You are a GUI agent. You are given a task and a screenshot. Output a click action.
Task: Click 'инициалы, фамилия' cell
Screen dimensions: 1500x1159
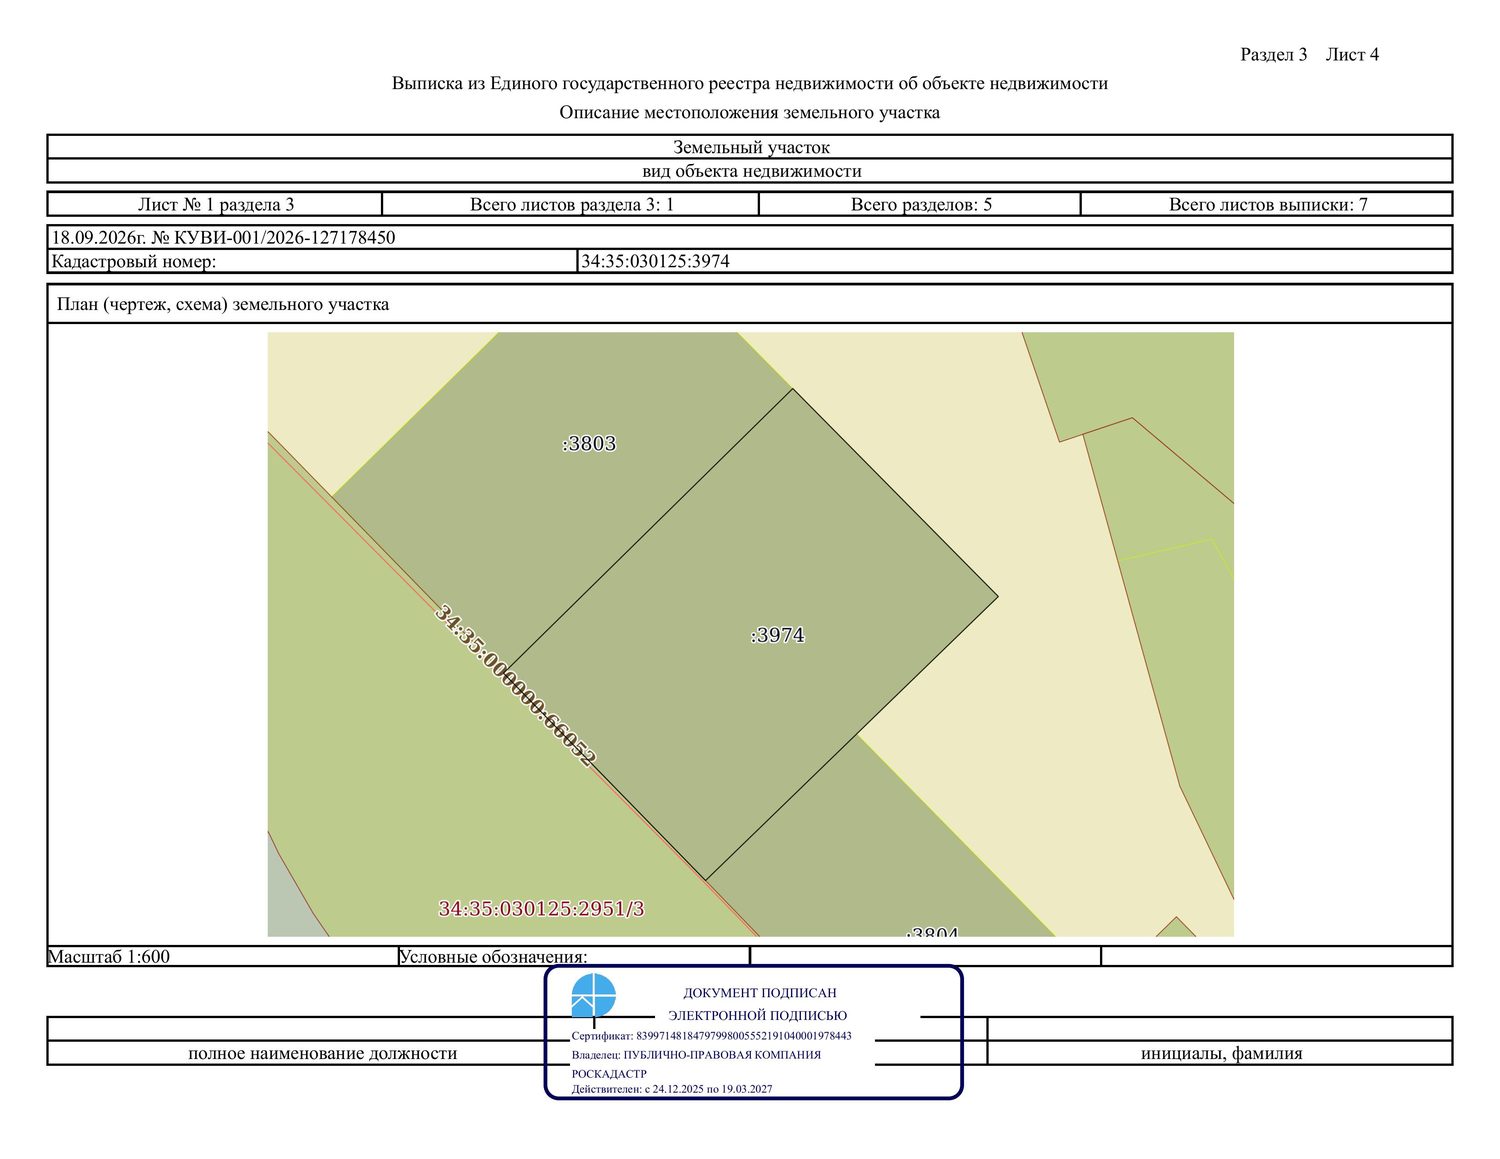(1221, 1053)
